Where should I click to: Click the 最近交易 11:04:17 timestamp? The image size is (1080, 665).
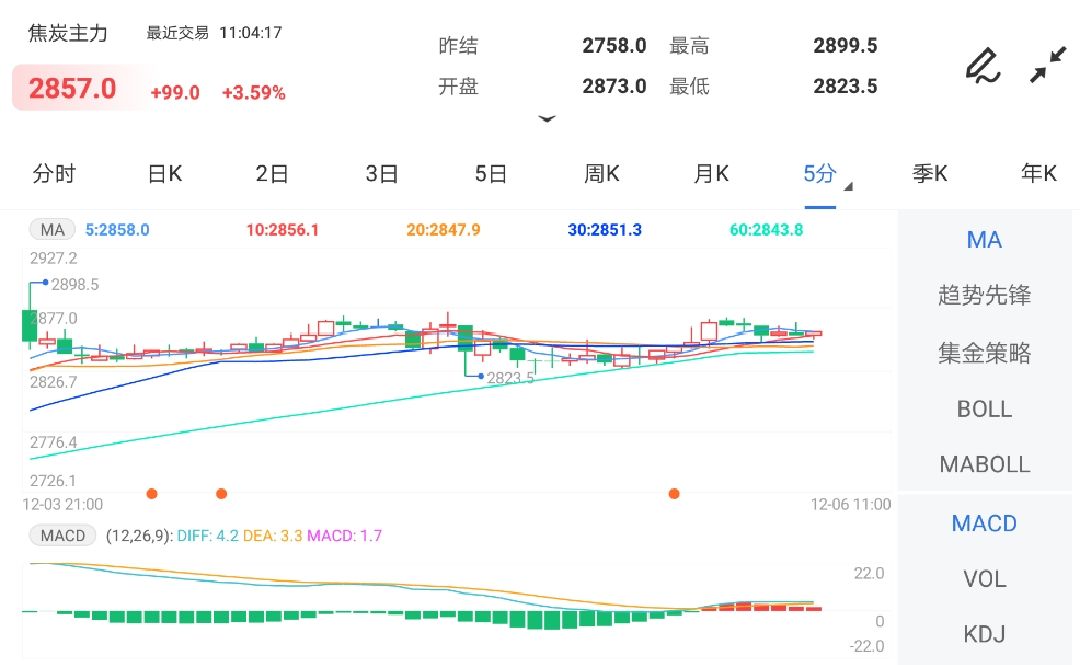214,32
